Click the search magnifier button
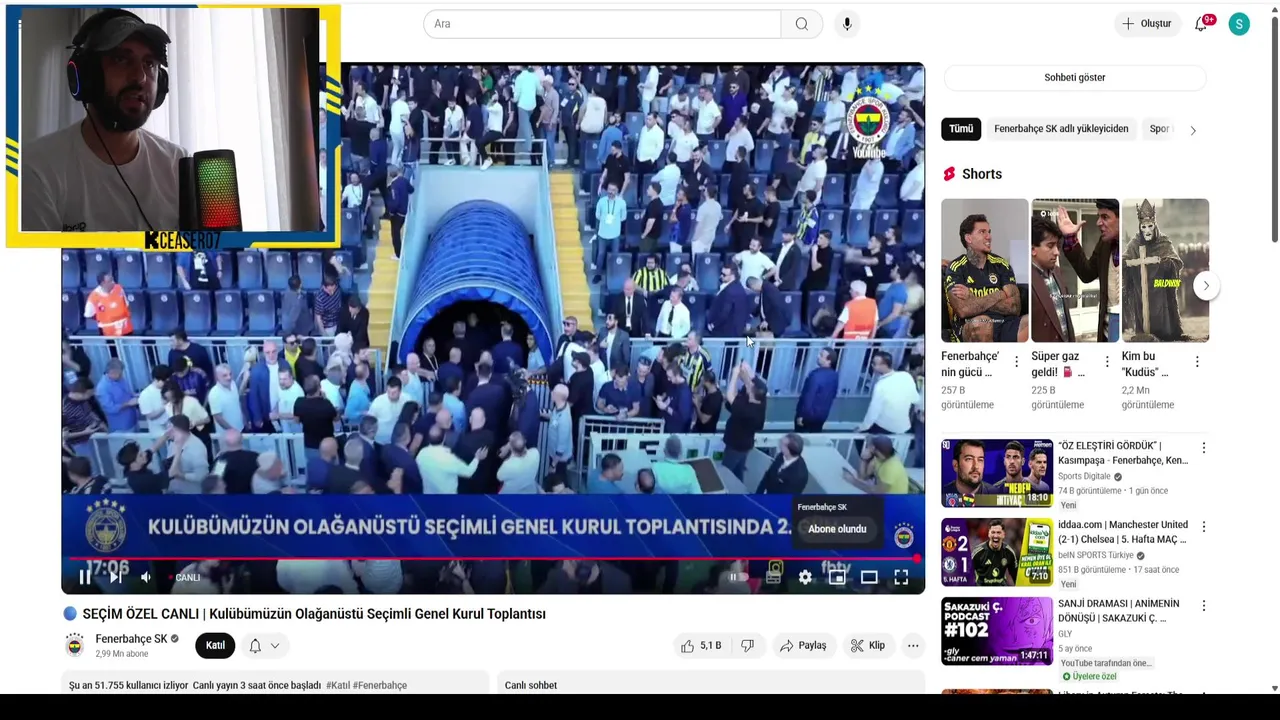 click(801, 24)
